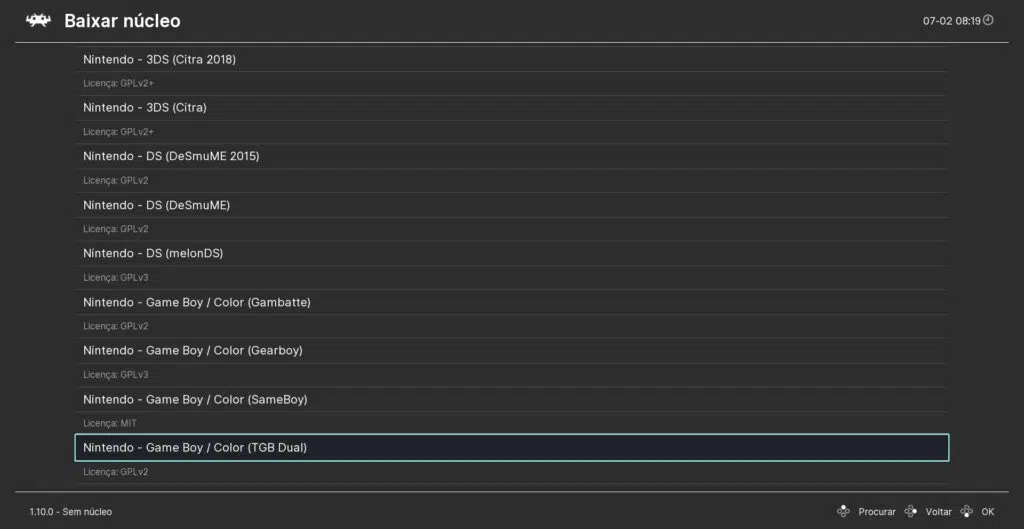Image resolution: width=1024 pixels, height=529 pixels.
Task: Choose Nintendo - DS (DeSmuME) core
Action: (x=511, y=205)
